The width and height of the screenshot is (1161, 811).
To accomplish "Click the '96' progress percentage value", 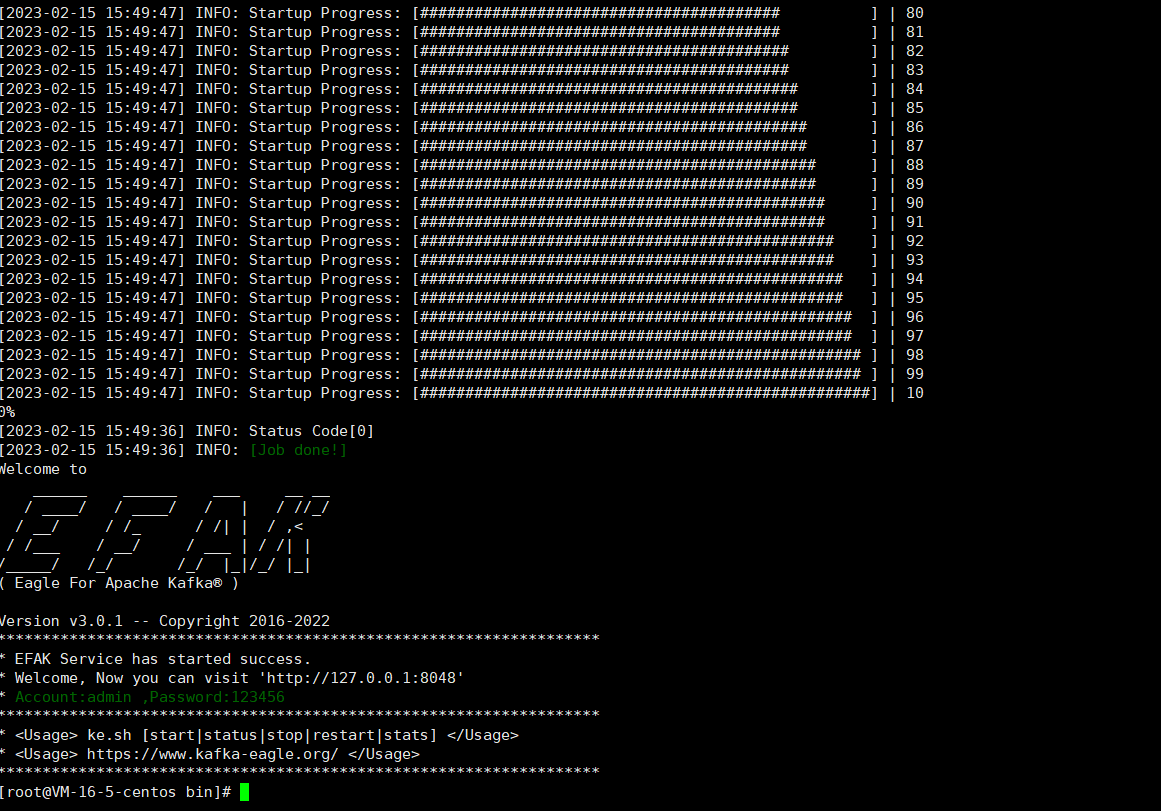I will [914, 317].
